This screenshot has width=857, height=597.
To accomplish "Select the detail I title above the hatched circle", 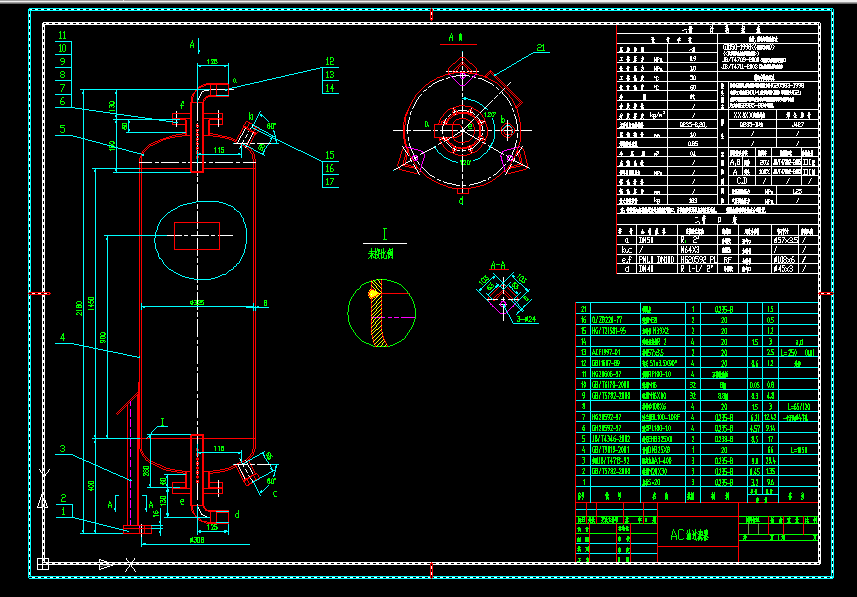I will (384, 235).
